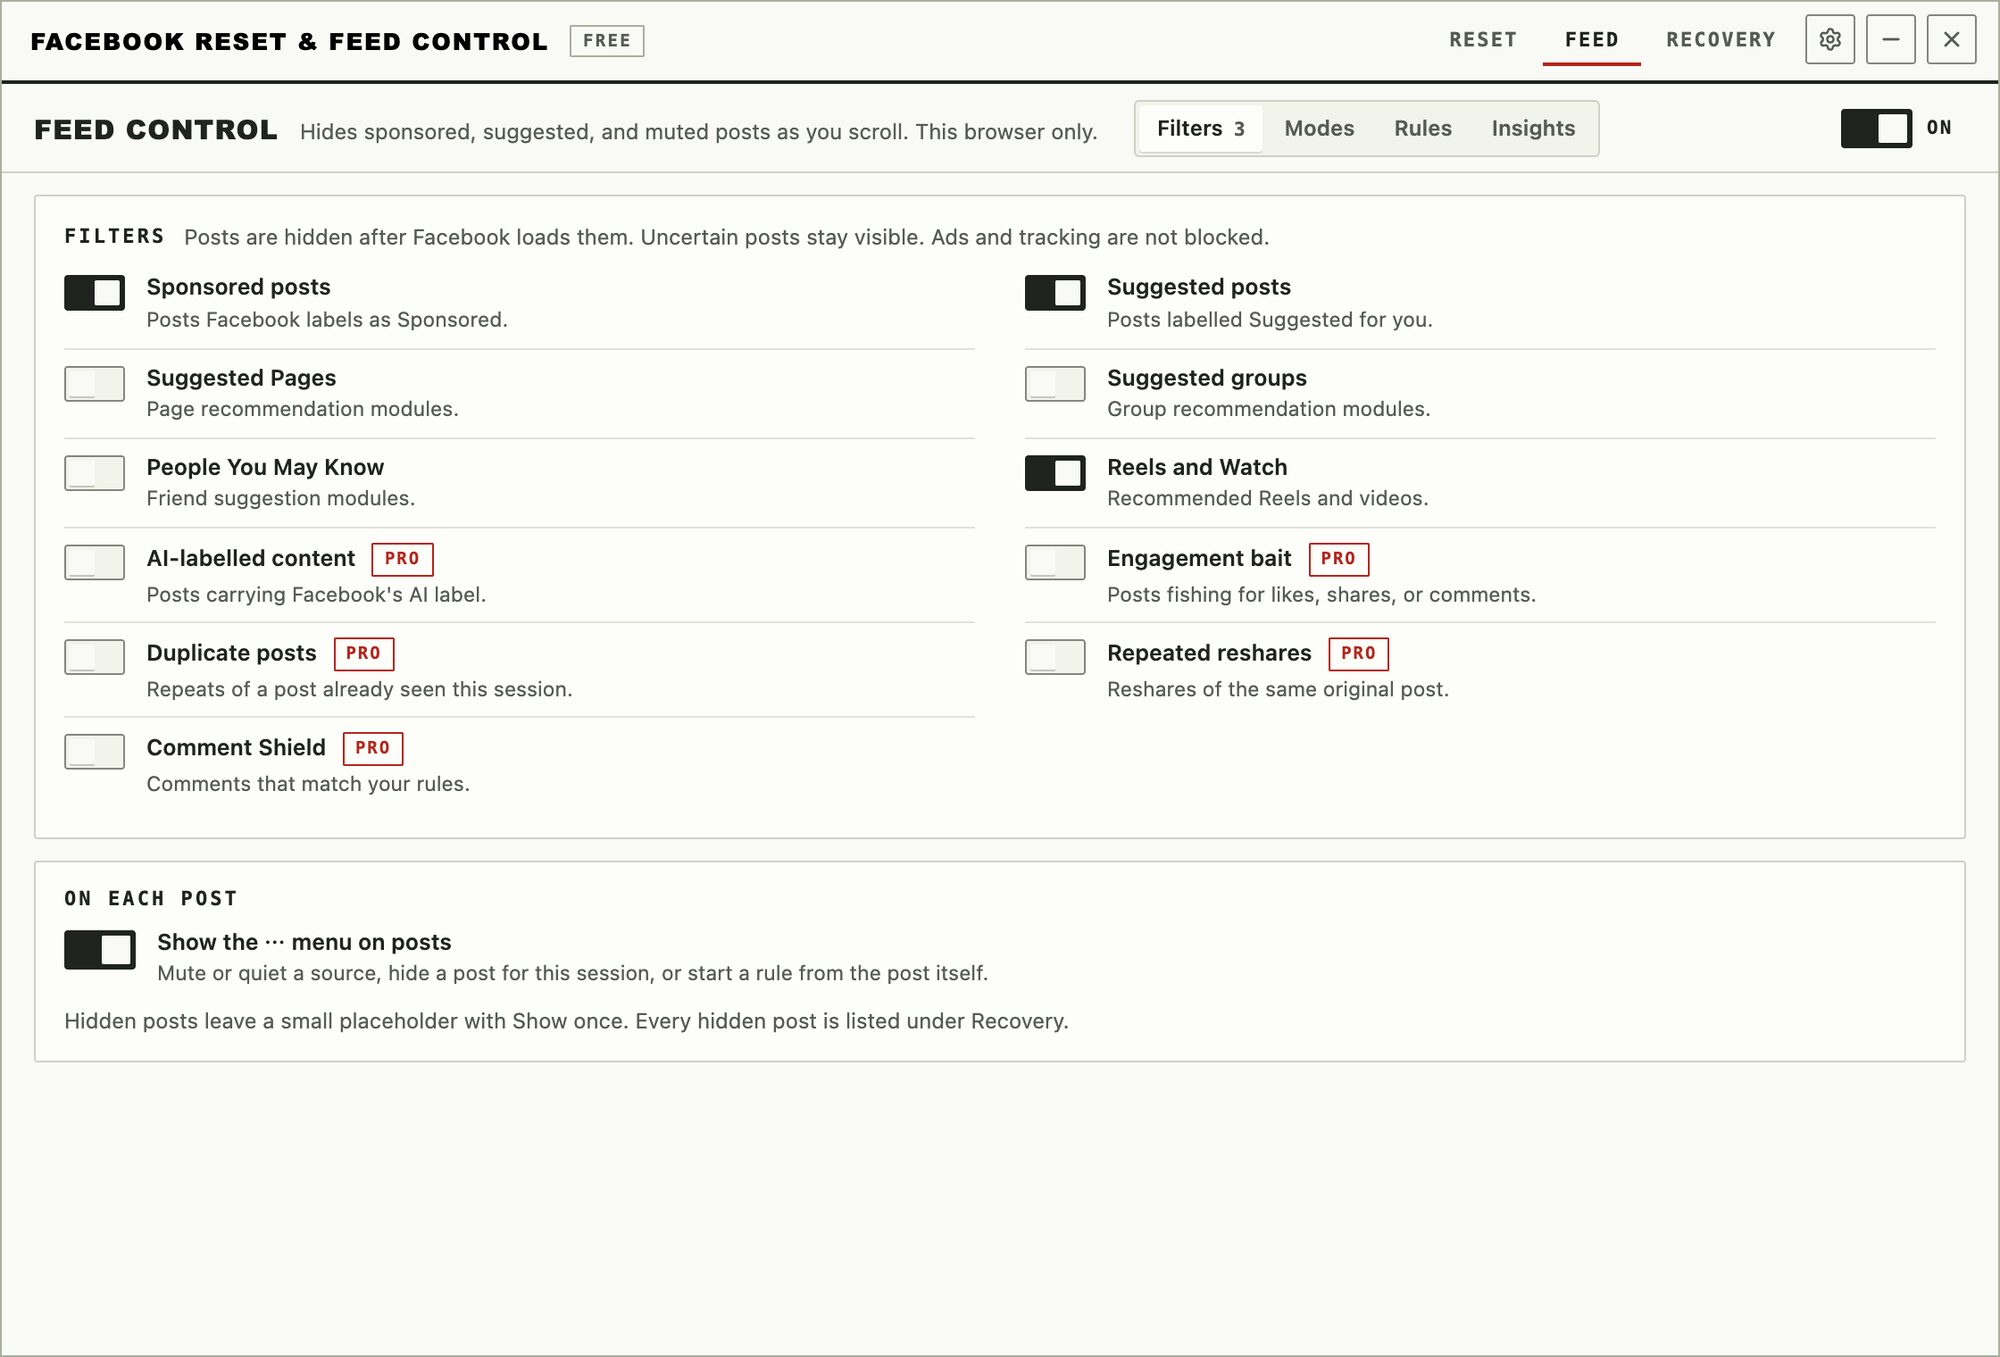Click the 'Show the ··· menu on posts' label
Screen dimensions: 2000x1357
tap(304, 942)
